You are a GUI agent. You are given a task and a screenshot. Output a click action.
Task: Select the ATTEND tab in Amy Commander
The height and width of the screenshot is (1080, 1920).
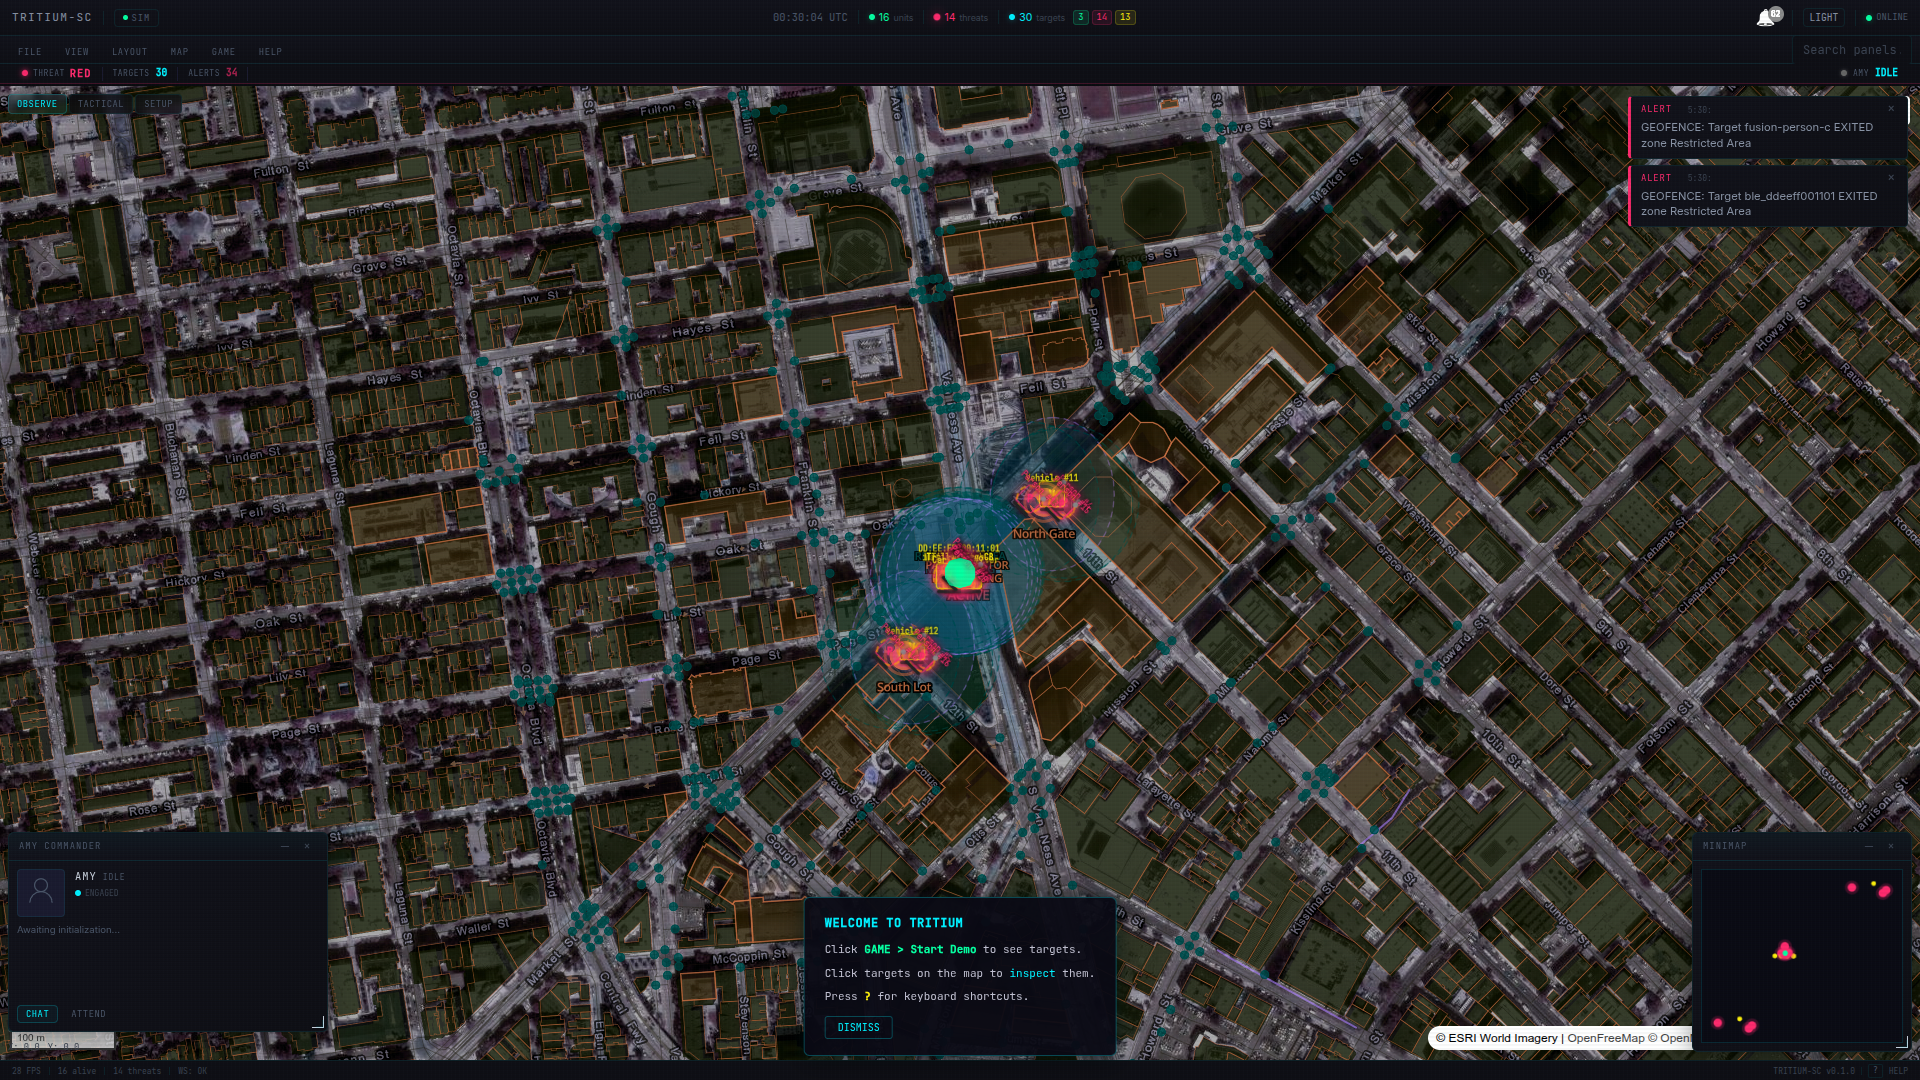point(88,1014)
